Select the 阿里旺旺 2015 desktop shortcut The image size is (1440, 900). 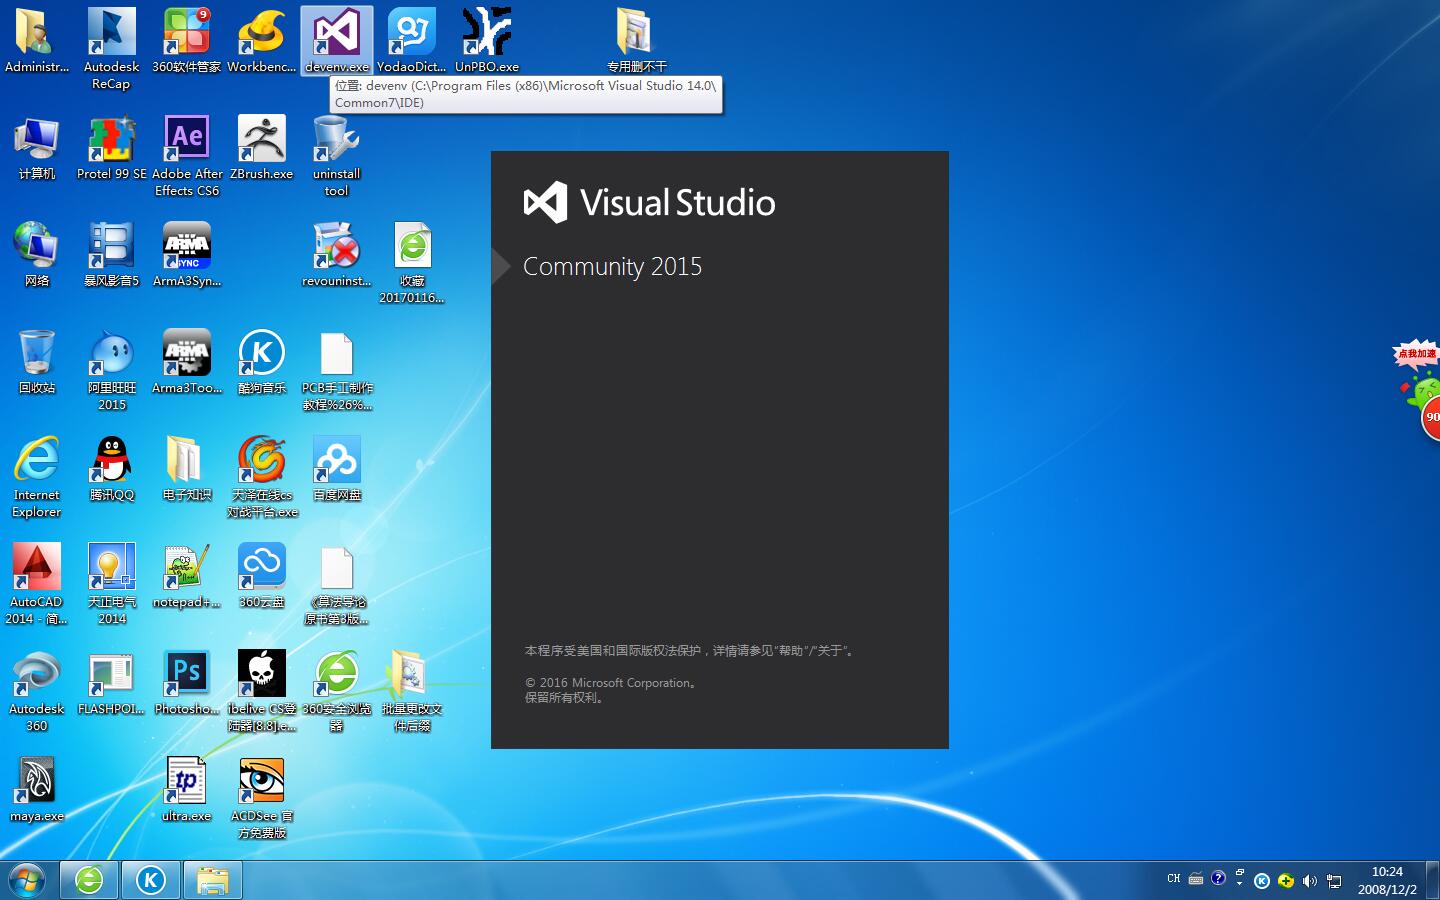pyautogui.click(x=112, y=370)
